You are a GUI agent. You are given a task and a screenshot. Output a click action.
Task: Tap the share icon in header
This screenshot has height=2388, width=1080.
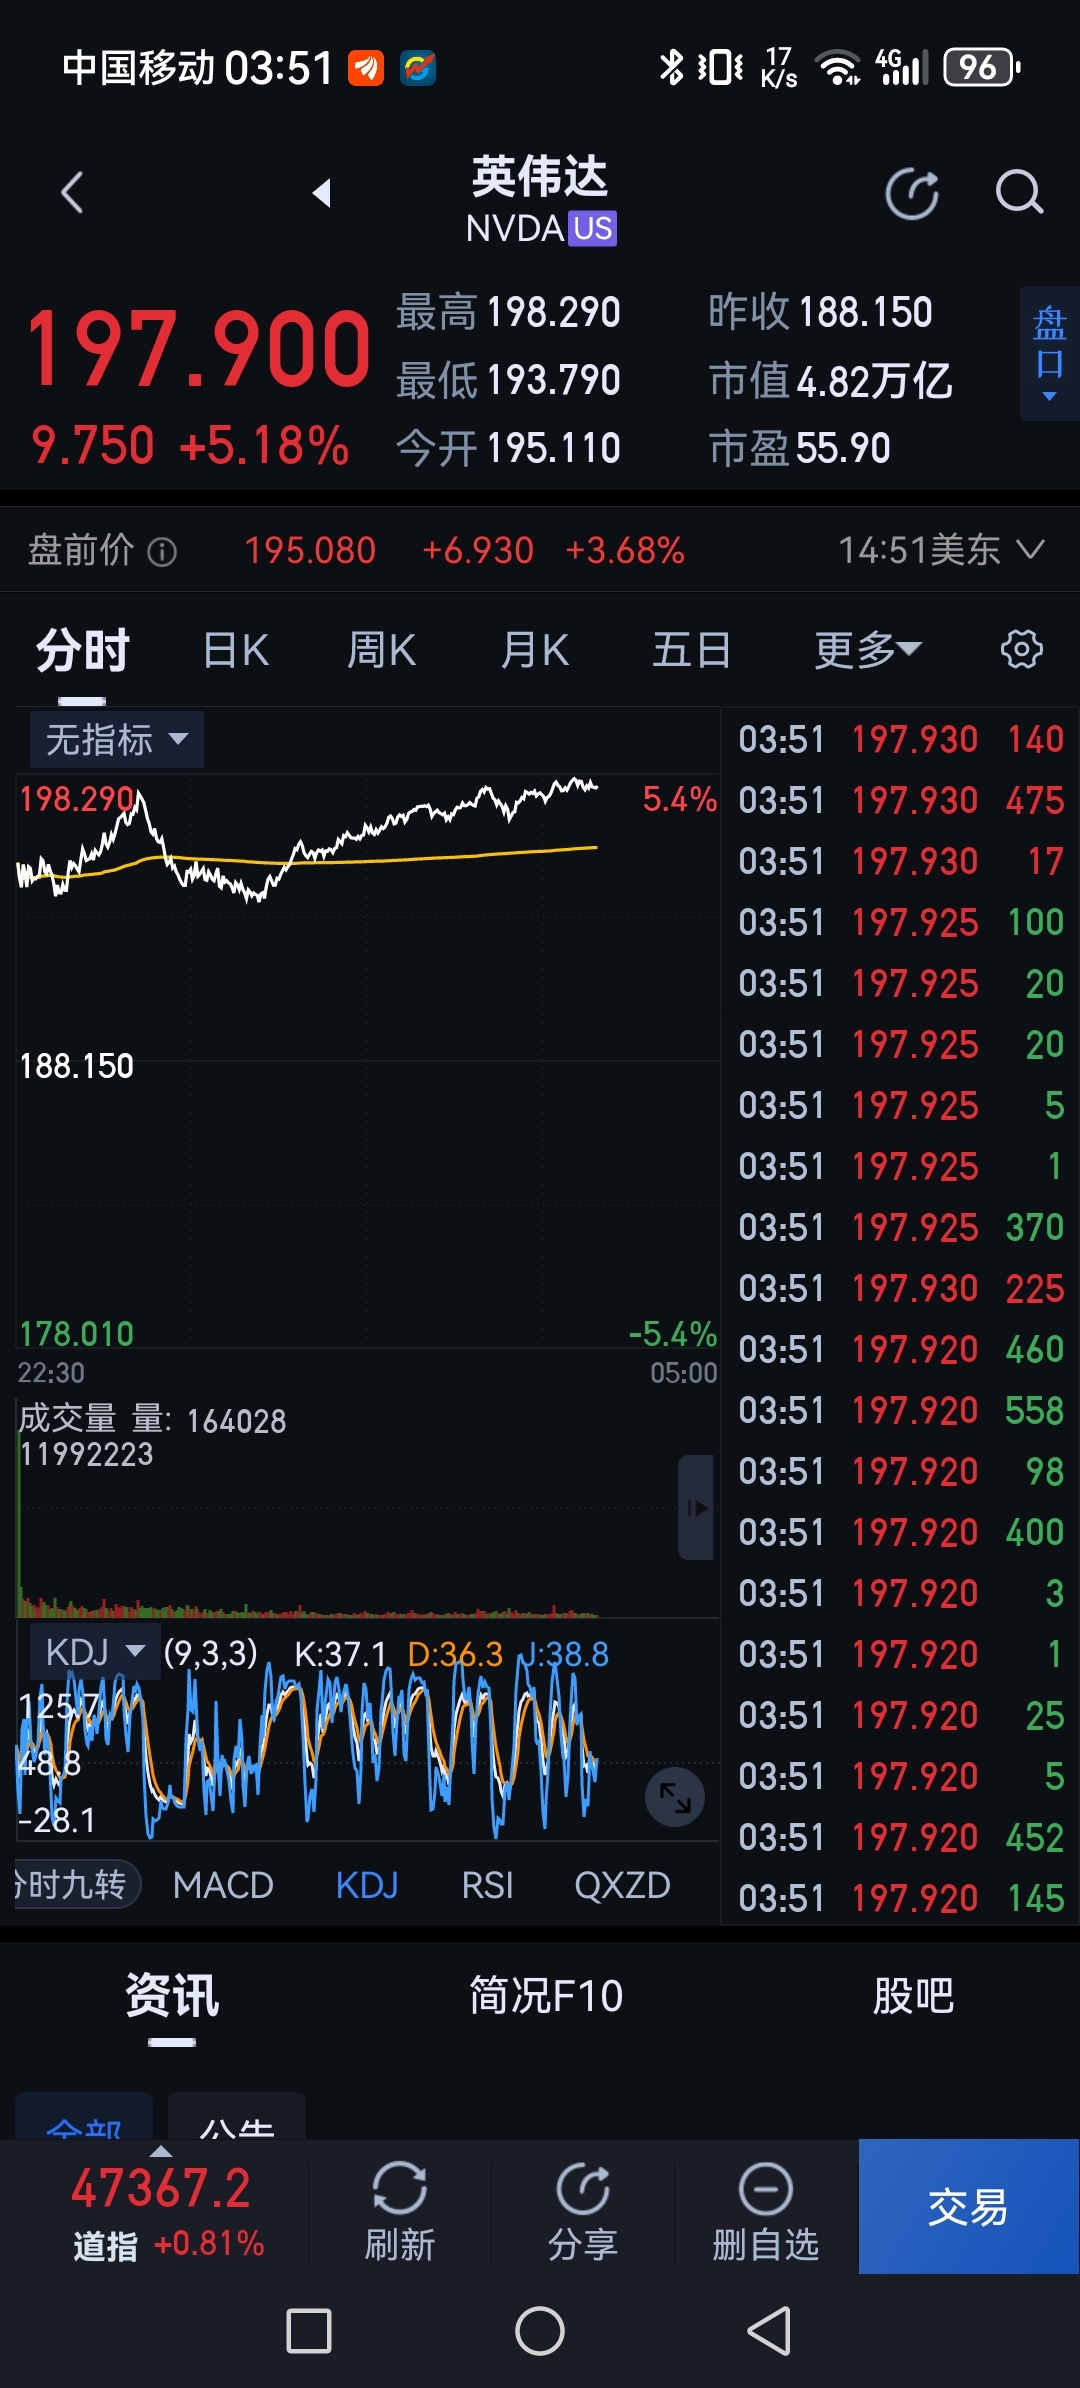click(x=912, y=193)
